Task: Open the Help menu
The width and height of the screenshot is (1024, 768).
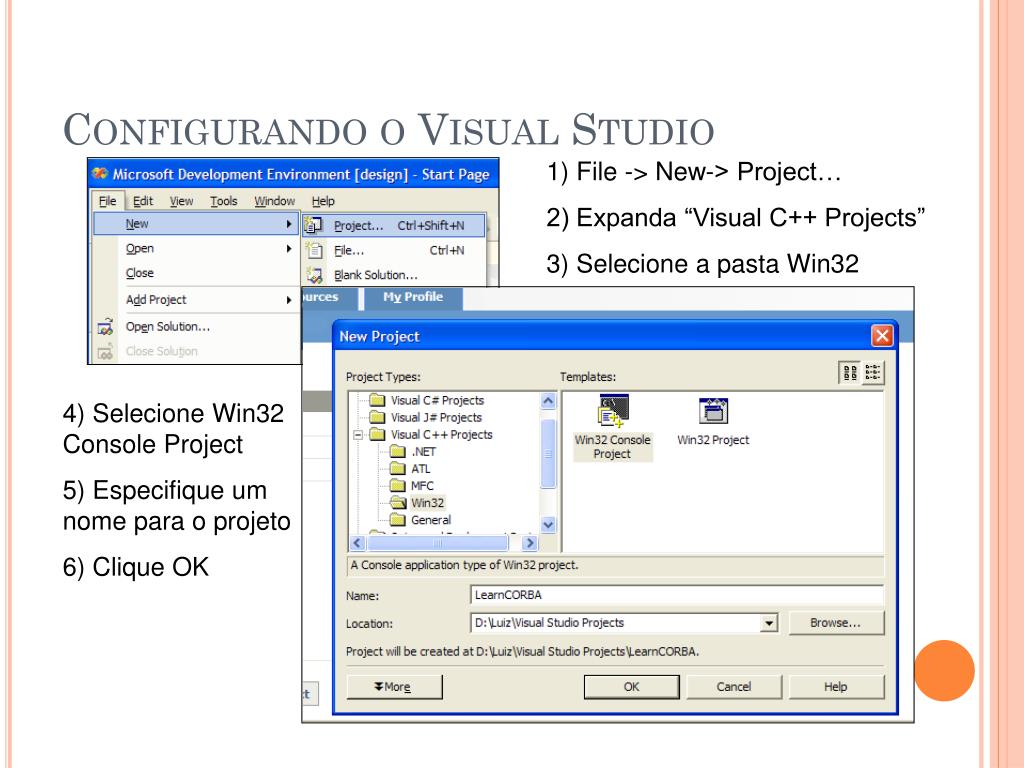Action: pyautogui.click(x=323, y=201)
